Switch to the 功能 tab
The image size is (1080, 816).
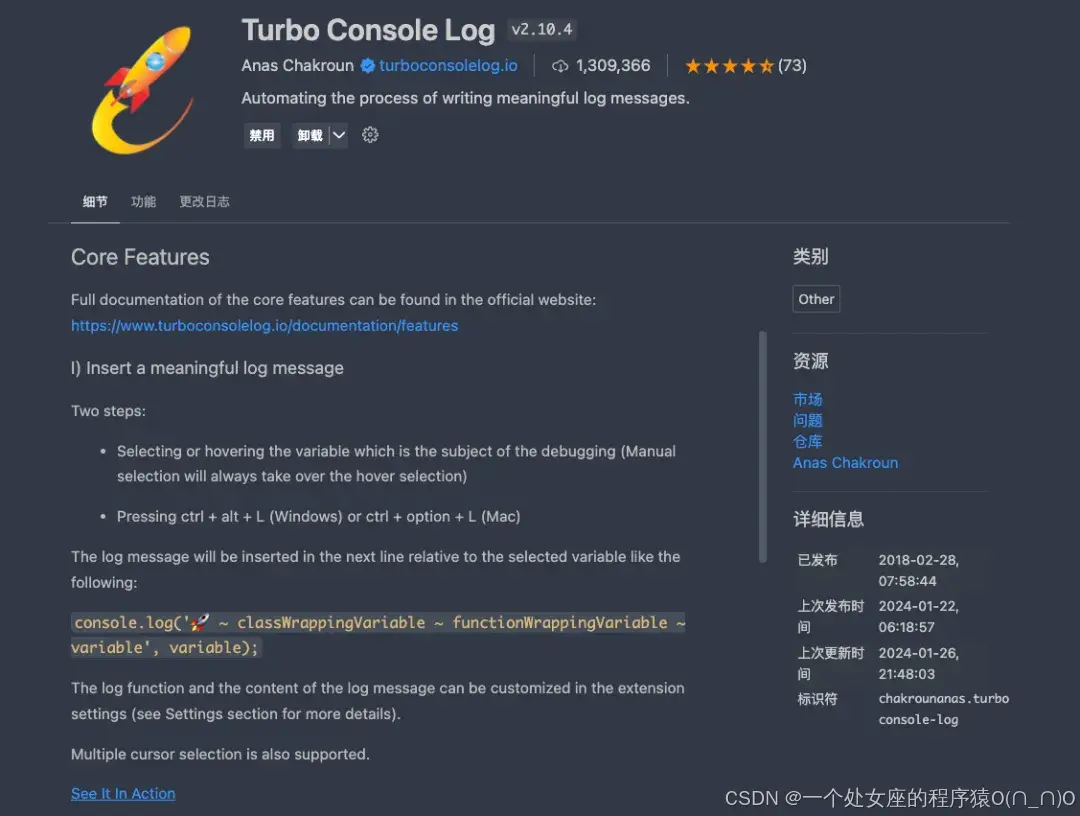tap(143, 202)
